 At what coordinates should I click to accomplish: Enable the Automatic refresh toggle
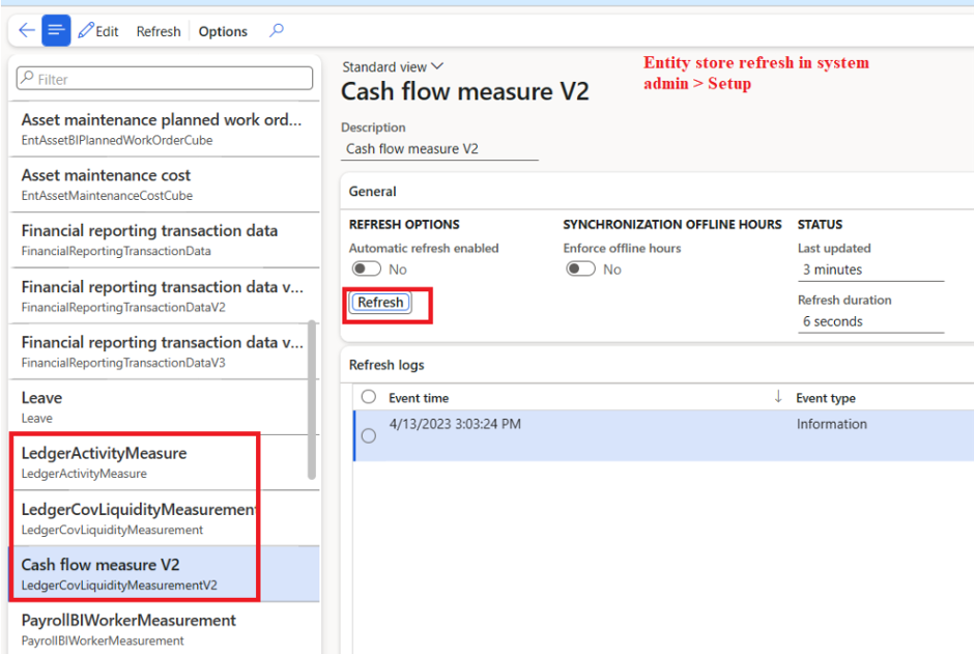pos(366,269)
